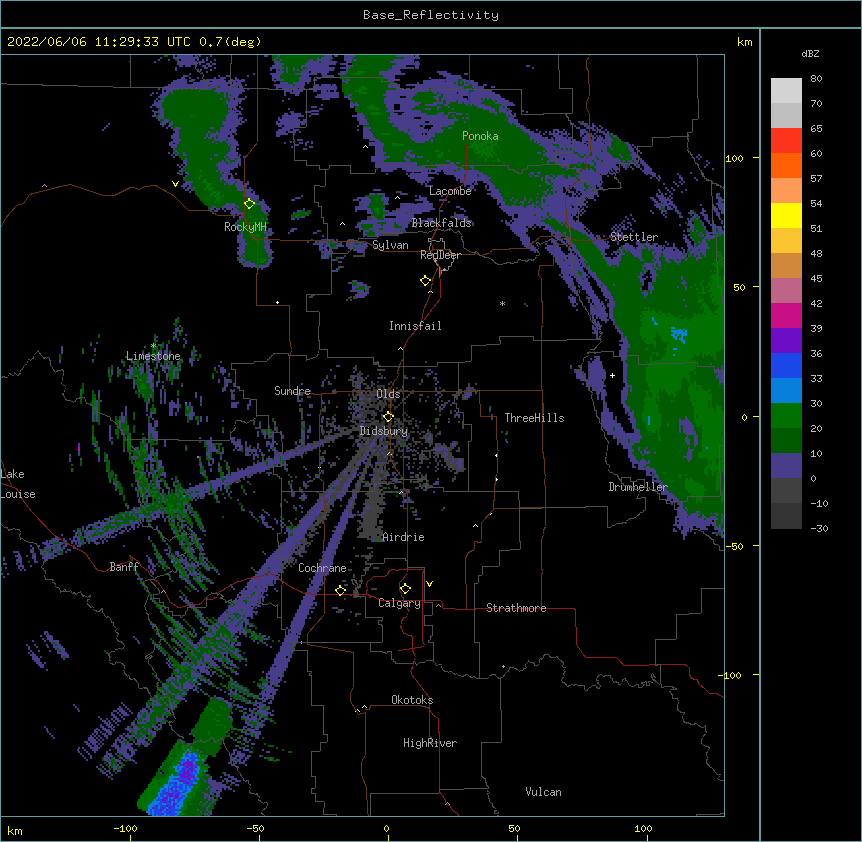
Task: Click the Drumheller label
Action: [638, 487]
